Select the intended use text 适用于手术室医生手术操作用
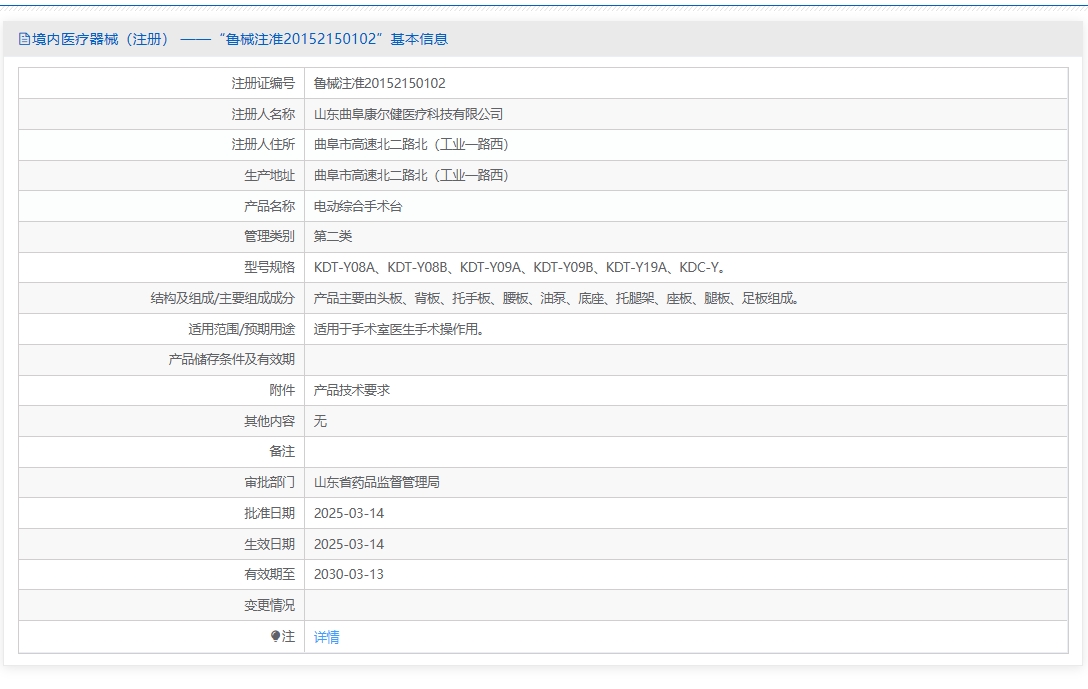Viewport: 1088px width, 689px height. 399,329
